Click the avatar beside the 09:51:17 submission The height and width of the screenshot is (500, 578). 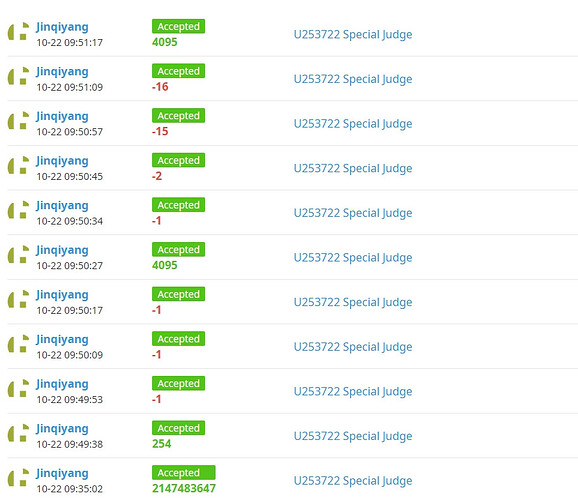pyautogui.click(x=18, y=31)
